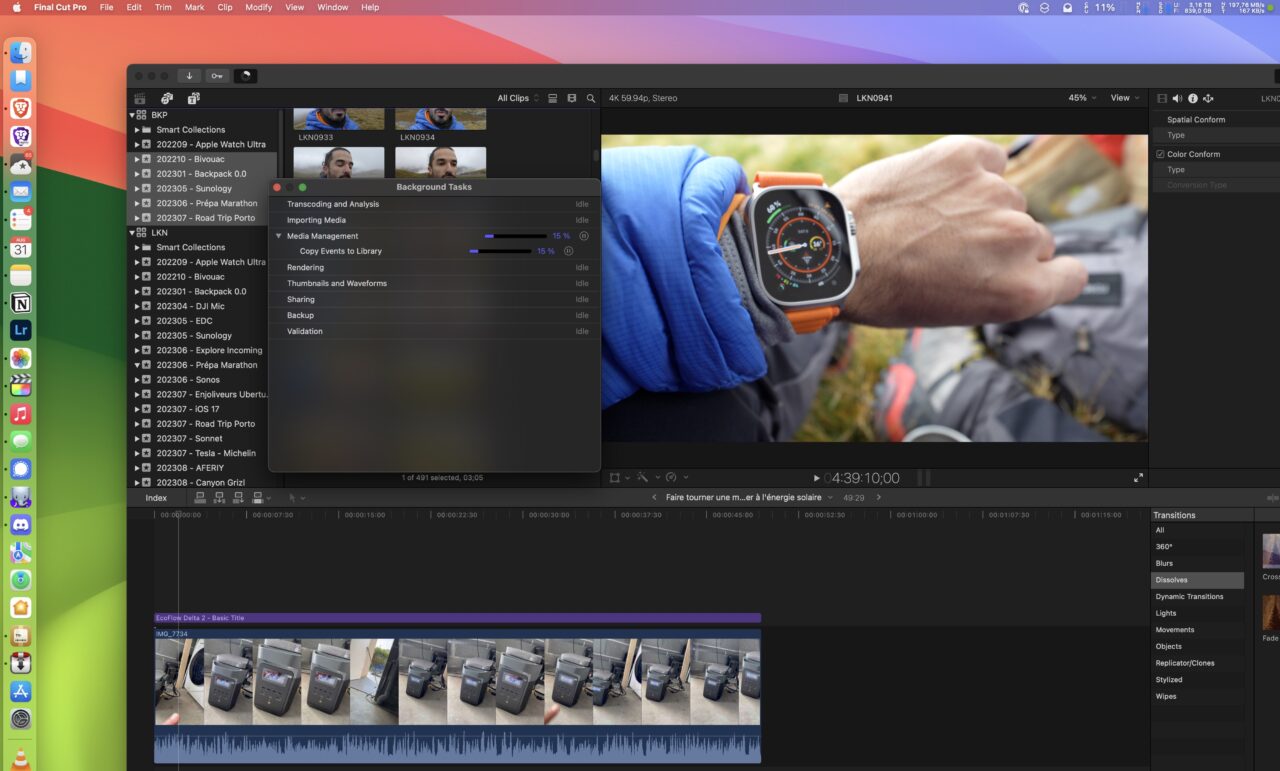Click the Import Media arrow button
This screenshot has height=771, width=1280.
189,76
